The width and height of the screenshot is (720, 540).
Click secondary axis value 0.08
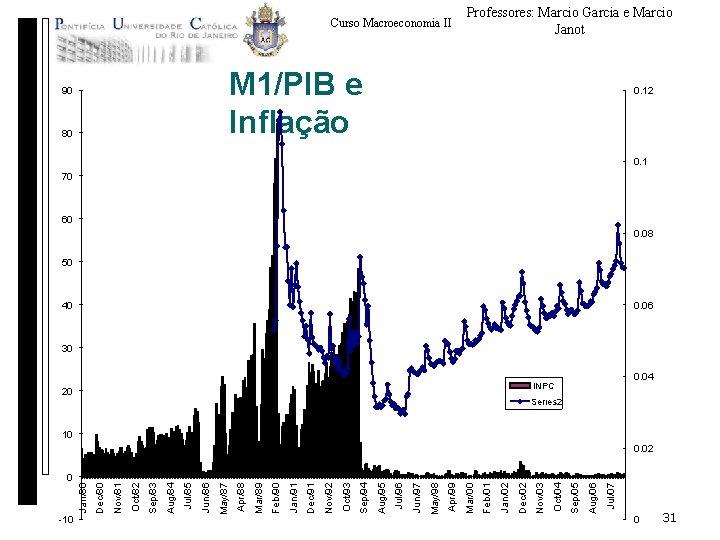tap(643, 234)
